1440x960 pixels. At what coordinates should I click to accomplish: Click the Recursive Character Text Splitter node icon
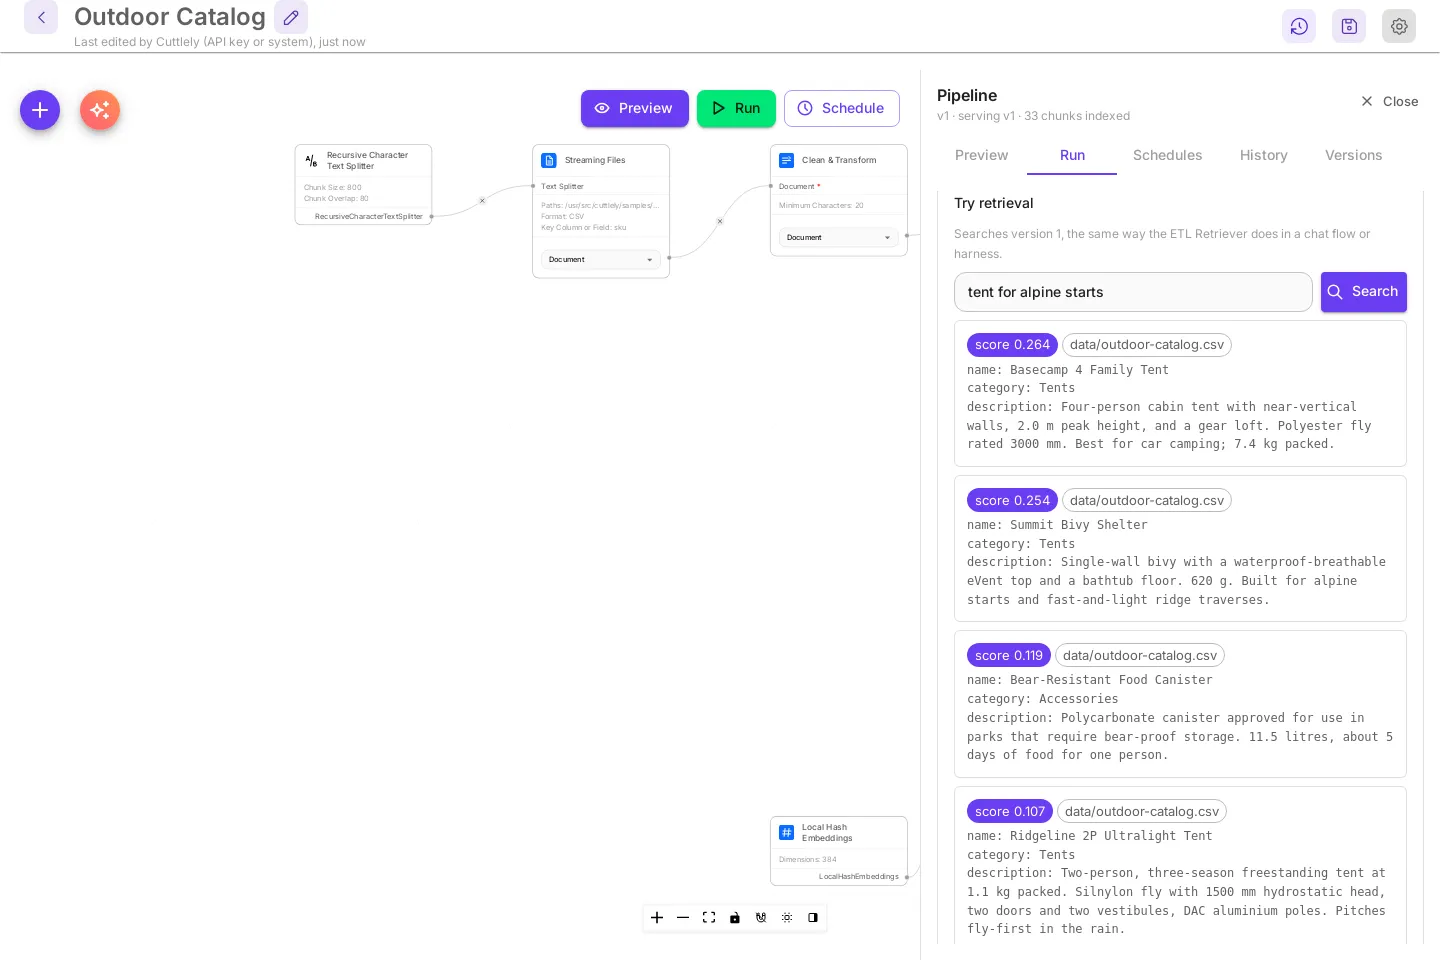[311, 160]
